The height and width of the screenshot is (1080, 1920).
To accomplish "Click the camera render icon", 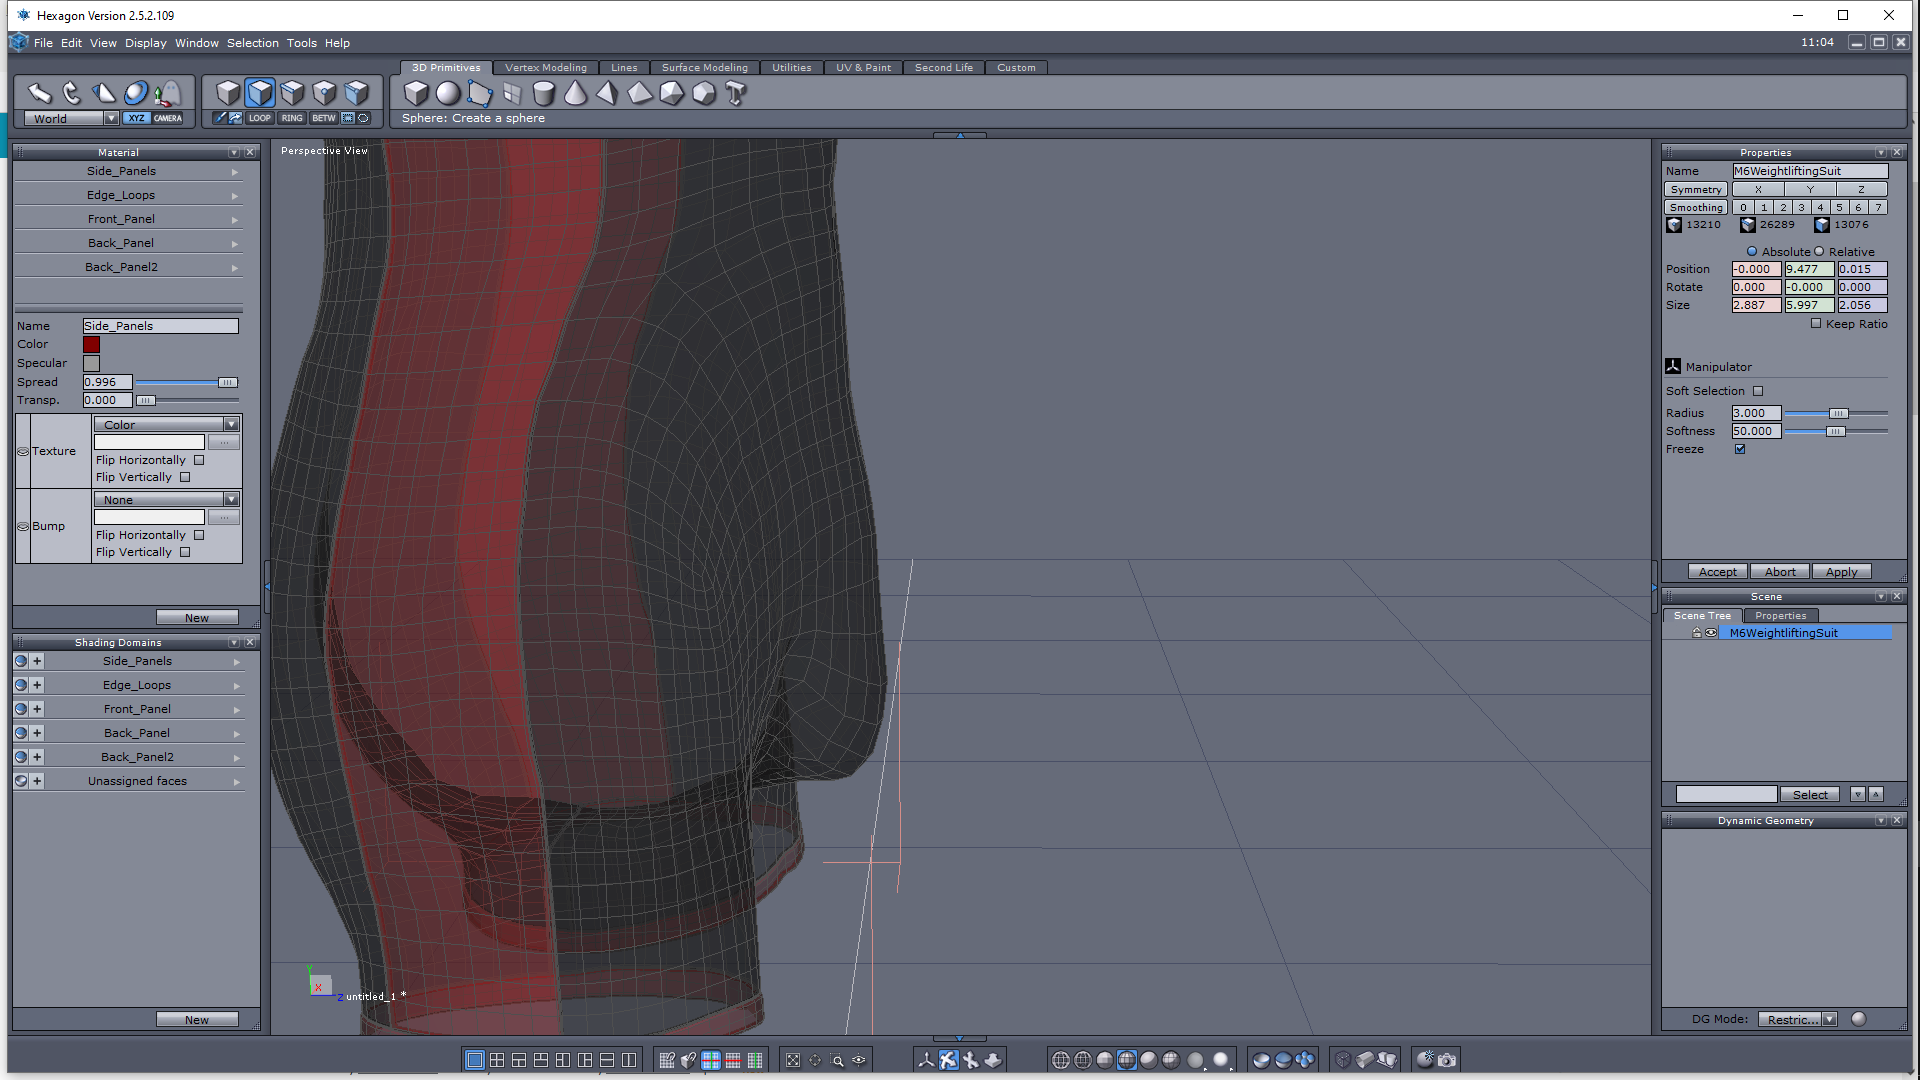I will point(1447,1060).
